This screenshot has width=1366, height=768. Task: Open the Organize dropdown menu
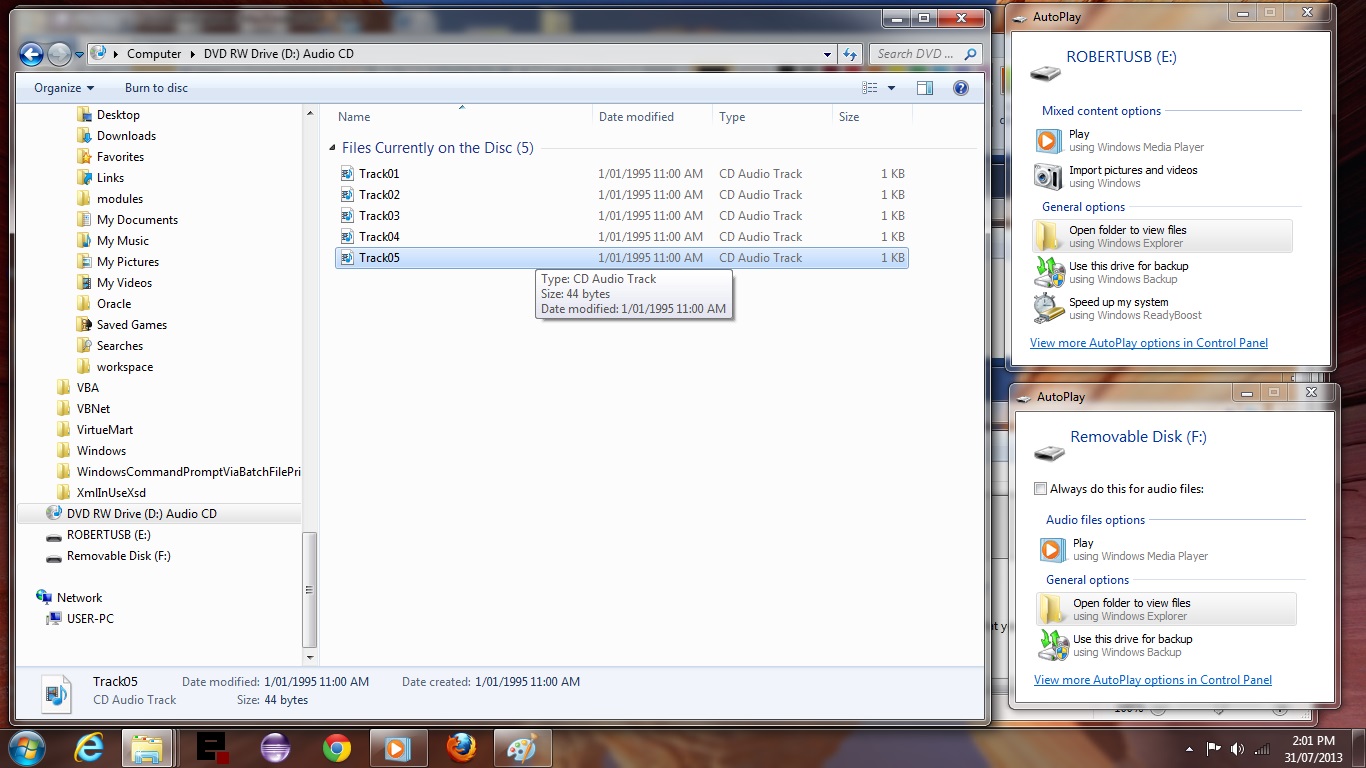point(64,88)
